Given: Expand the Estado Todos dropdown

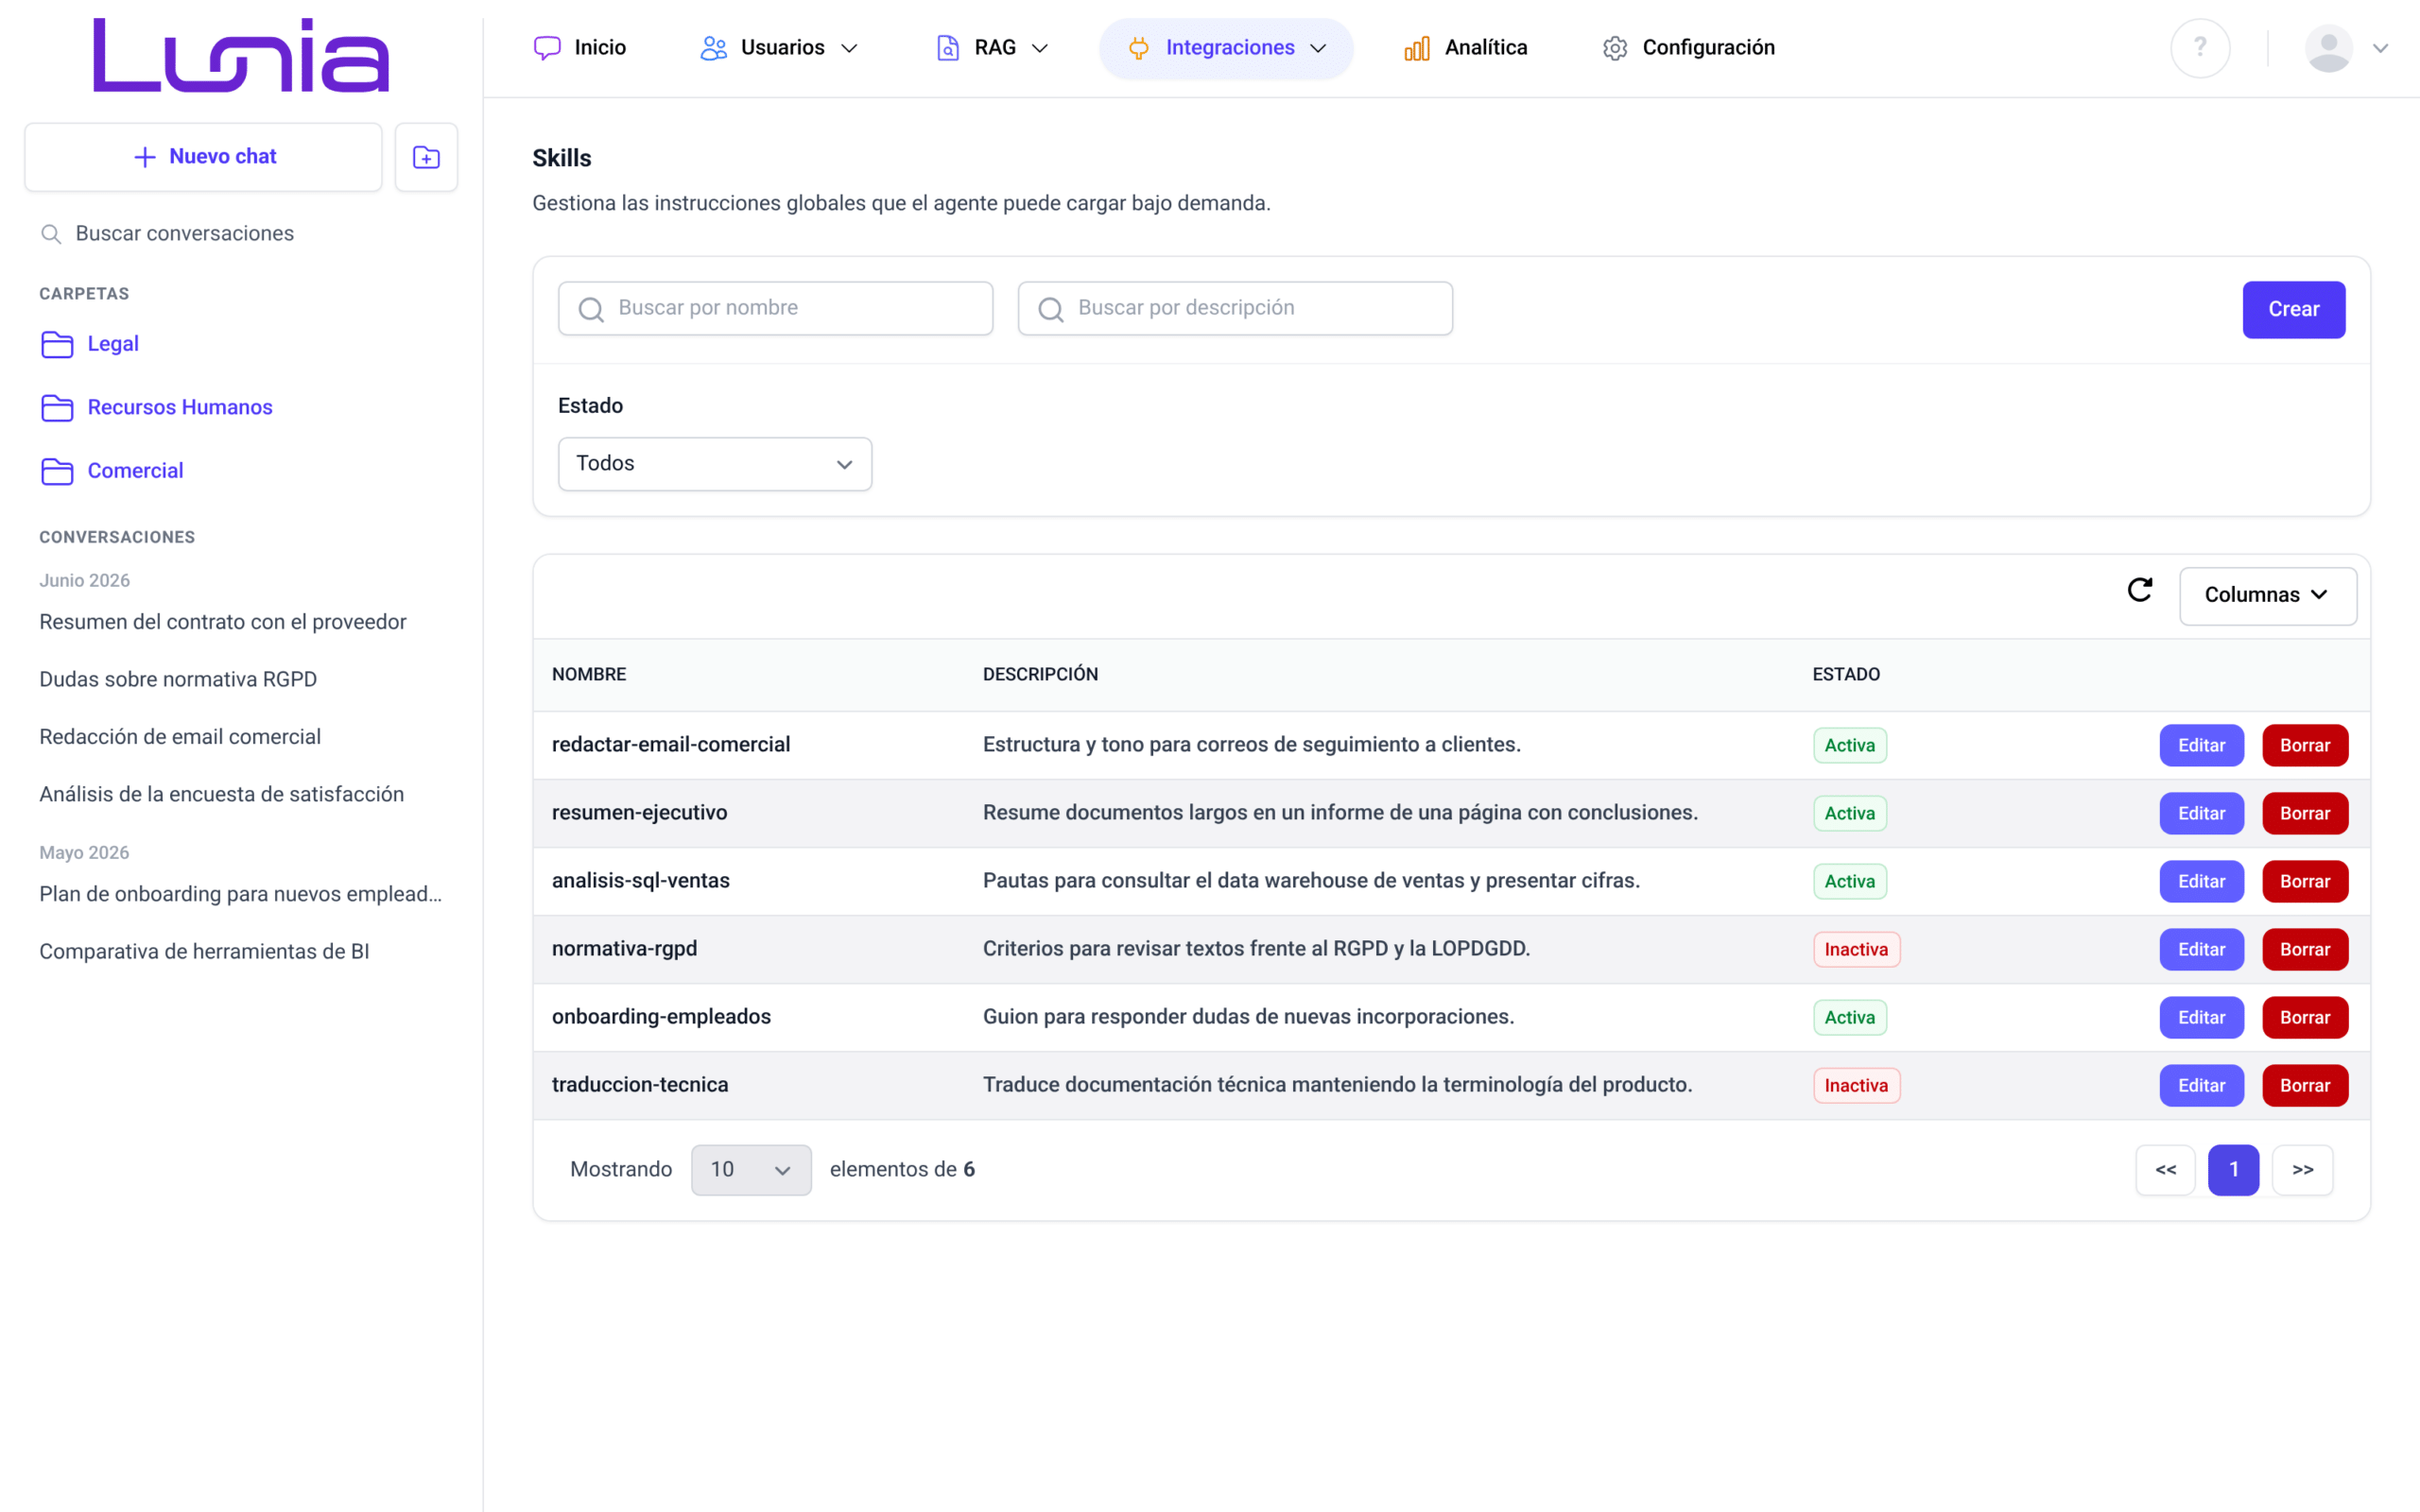Looking at the screenshot, I should pyautogui.click(x=715, y=464).
